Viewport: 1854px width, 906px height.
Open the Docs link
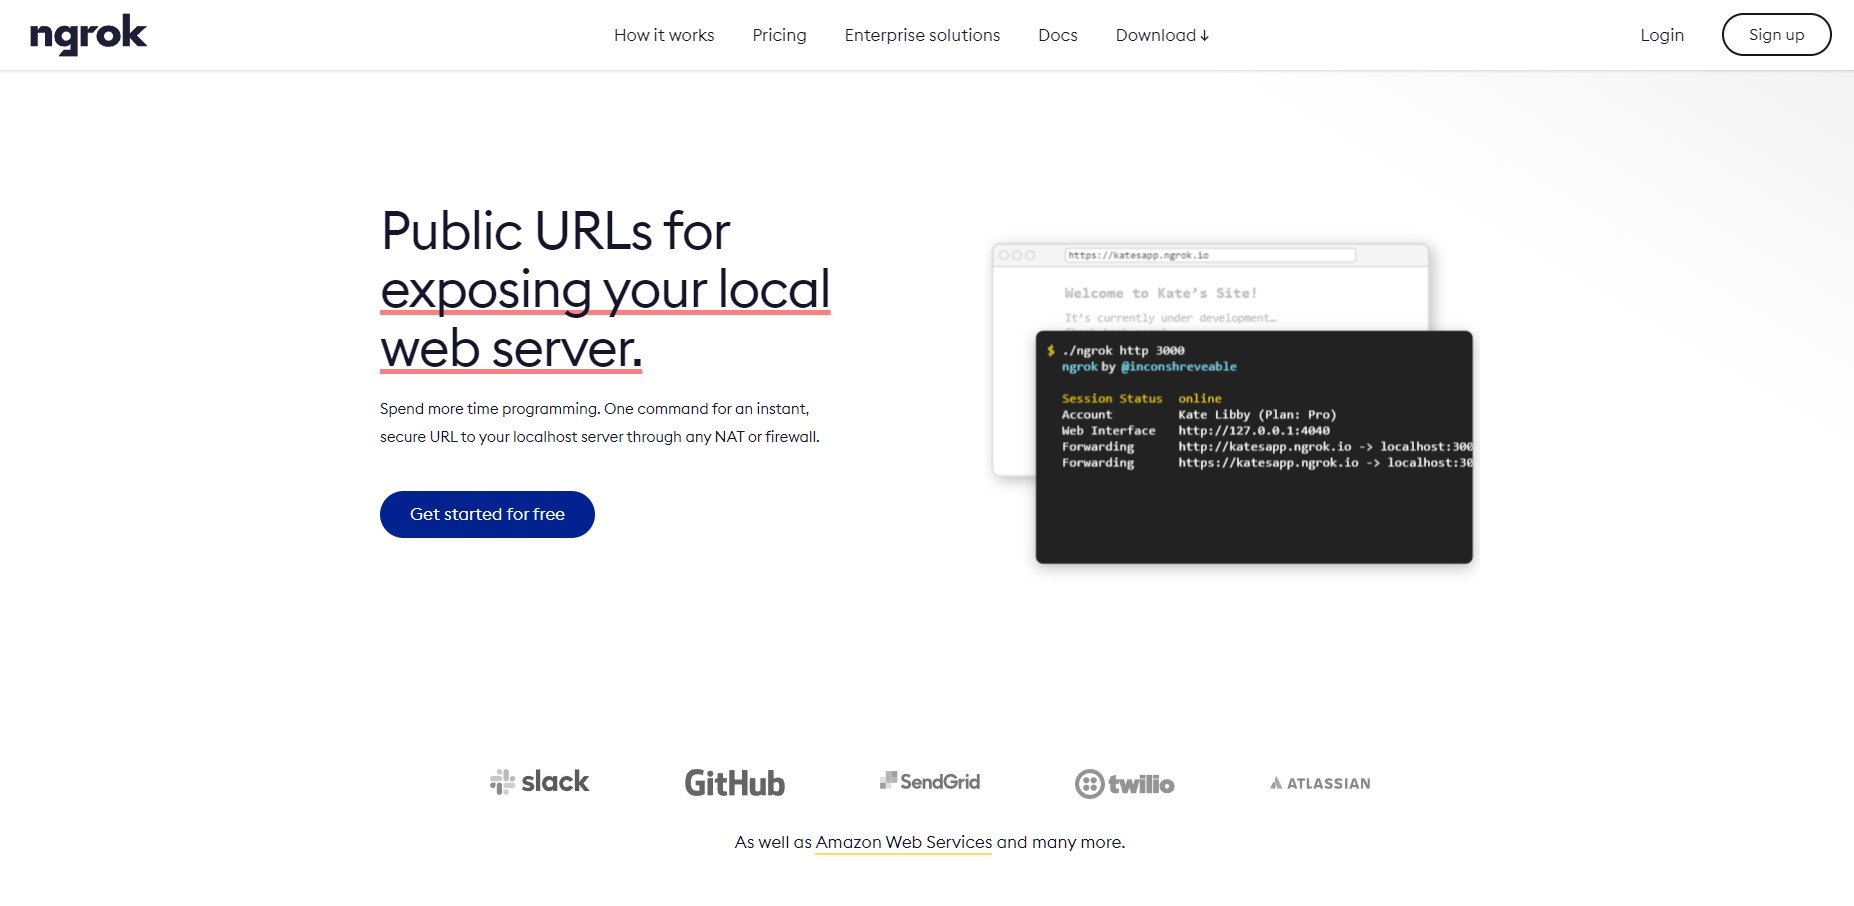coord(1057,35)
